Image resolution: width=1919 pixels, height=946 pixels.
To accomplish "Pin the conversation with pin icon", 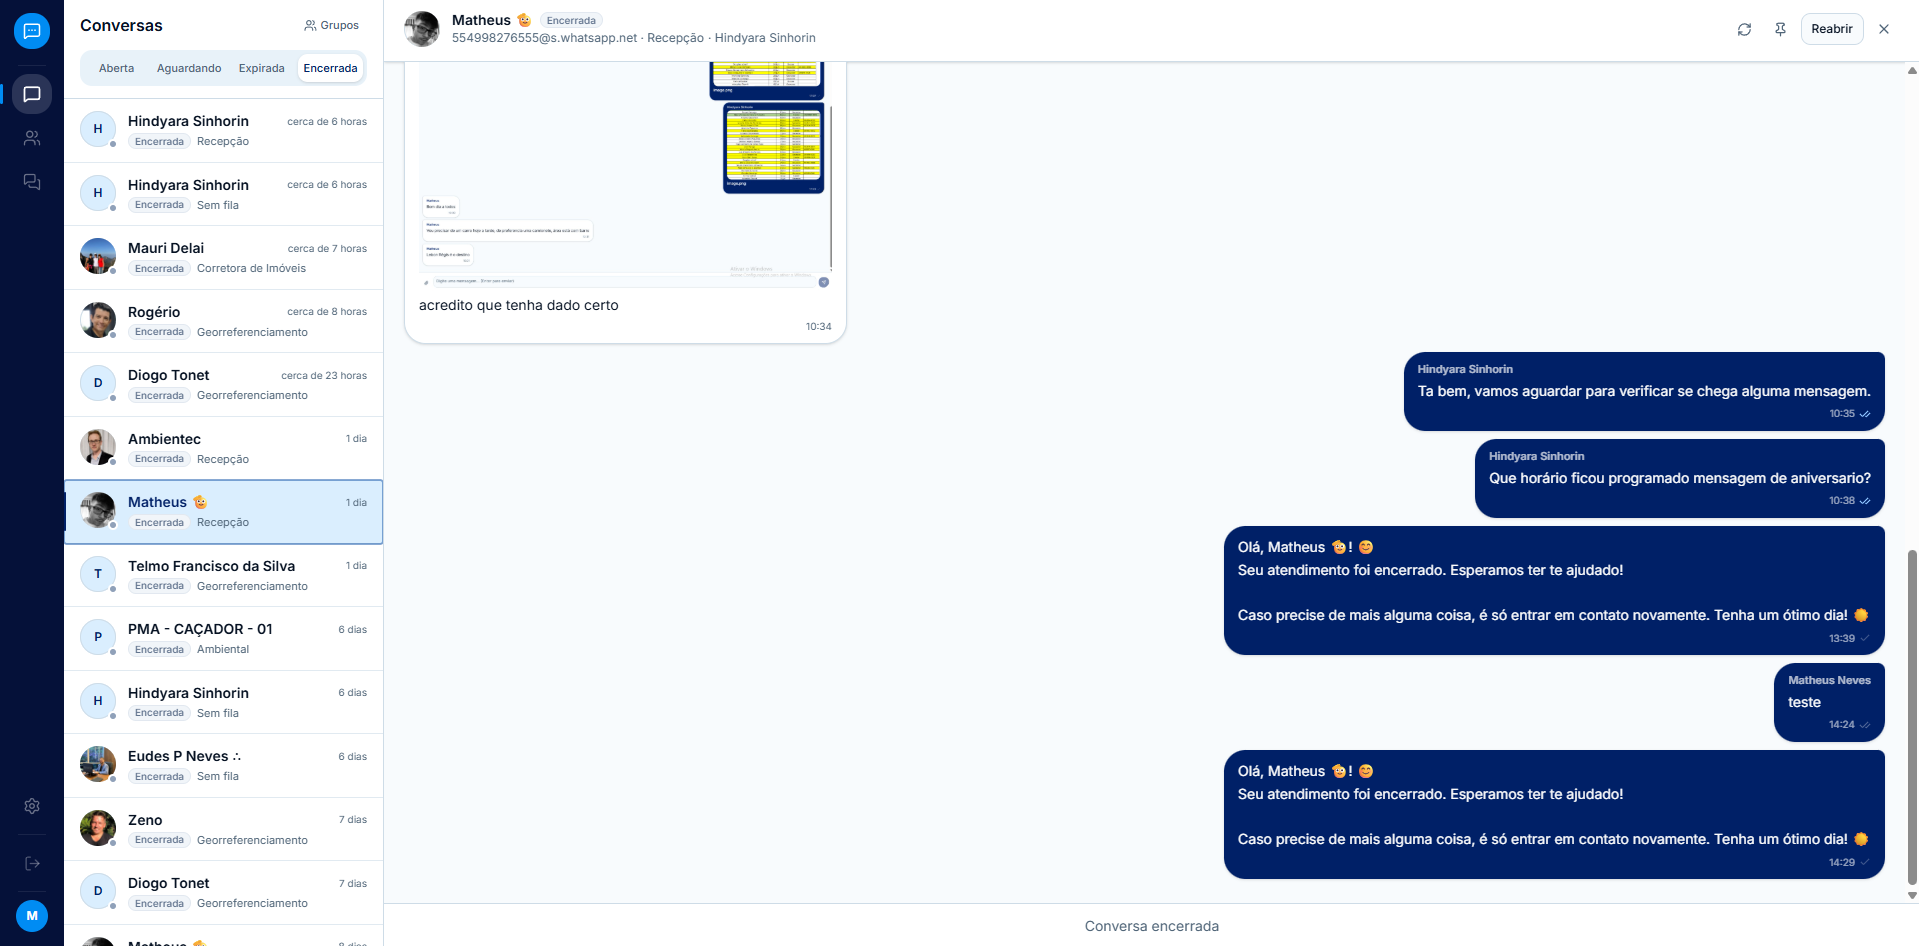I will 1780,29.
